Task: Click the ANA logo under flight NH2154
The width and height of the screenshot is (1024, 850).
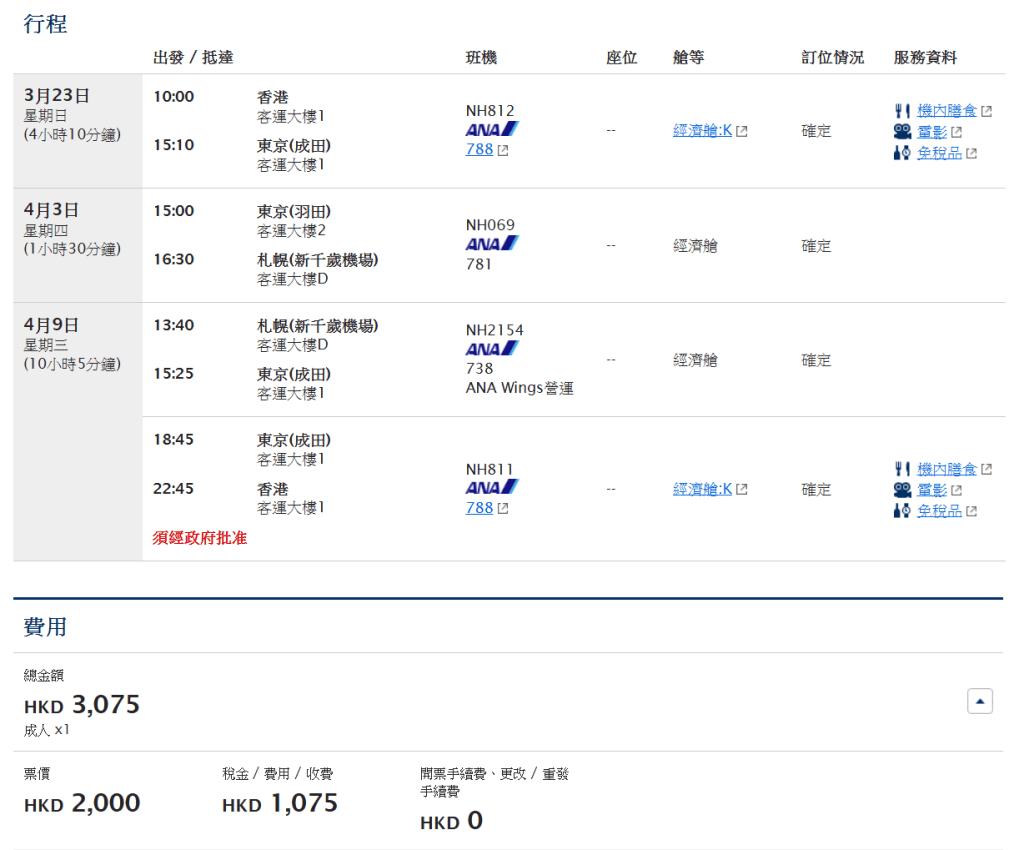Action: click(492, 349)
